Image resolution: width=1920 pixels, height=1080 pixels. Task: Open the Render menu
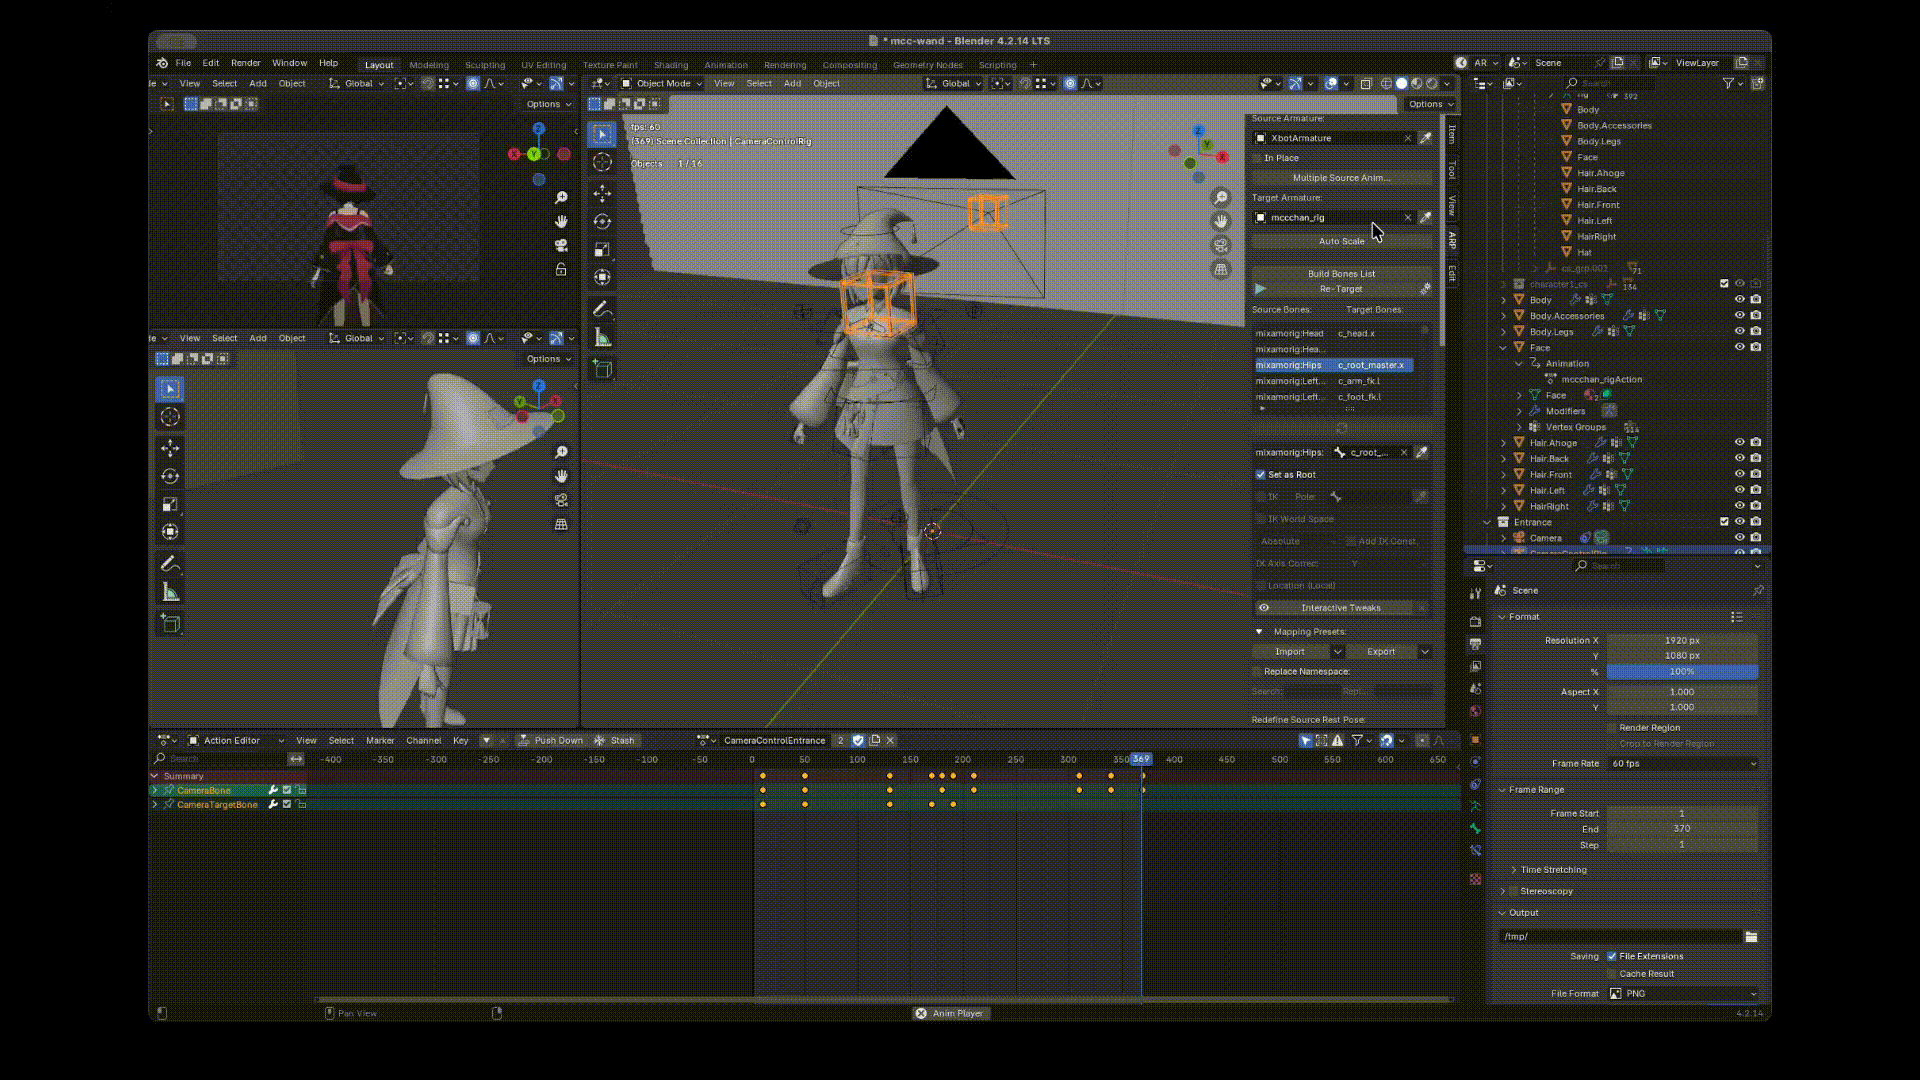pos(246,63)
